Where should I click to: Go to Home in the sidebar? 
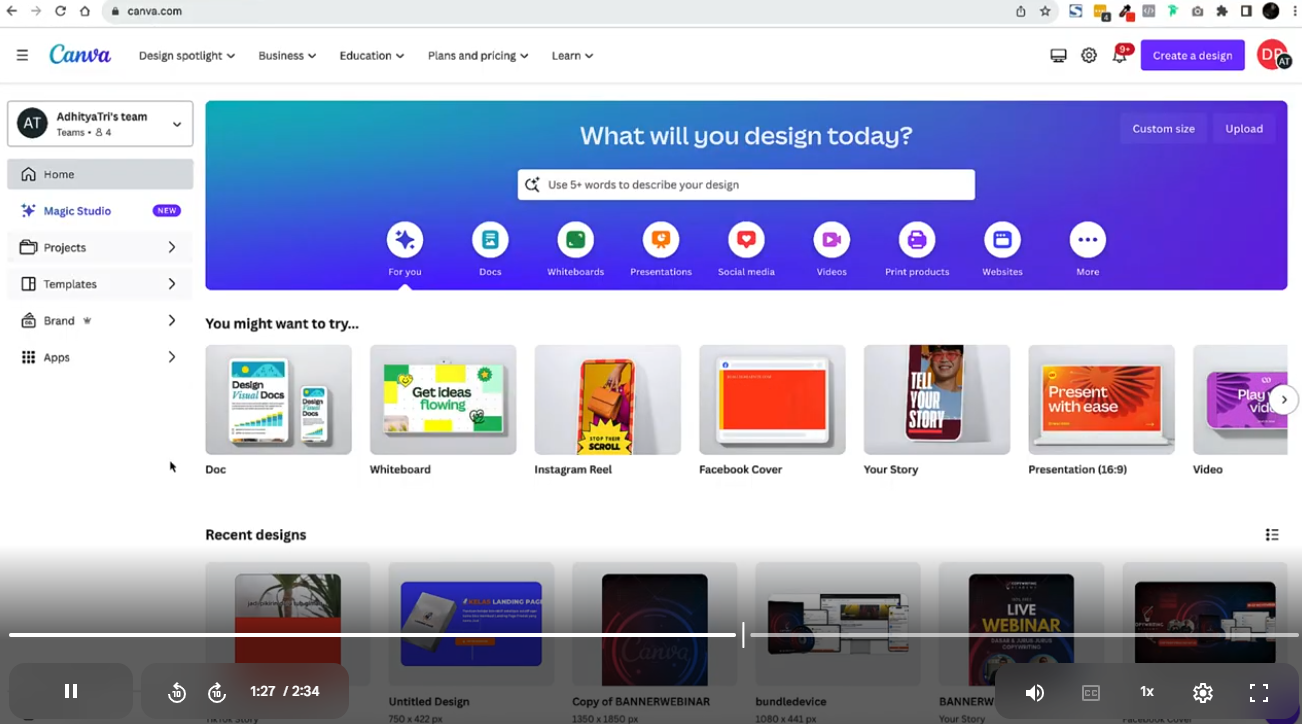point(100,174)
